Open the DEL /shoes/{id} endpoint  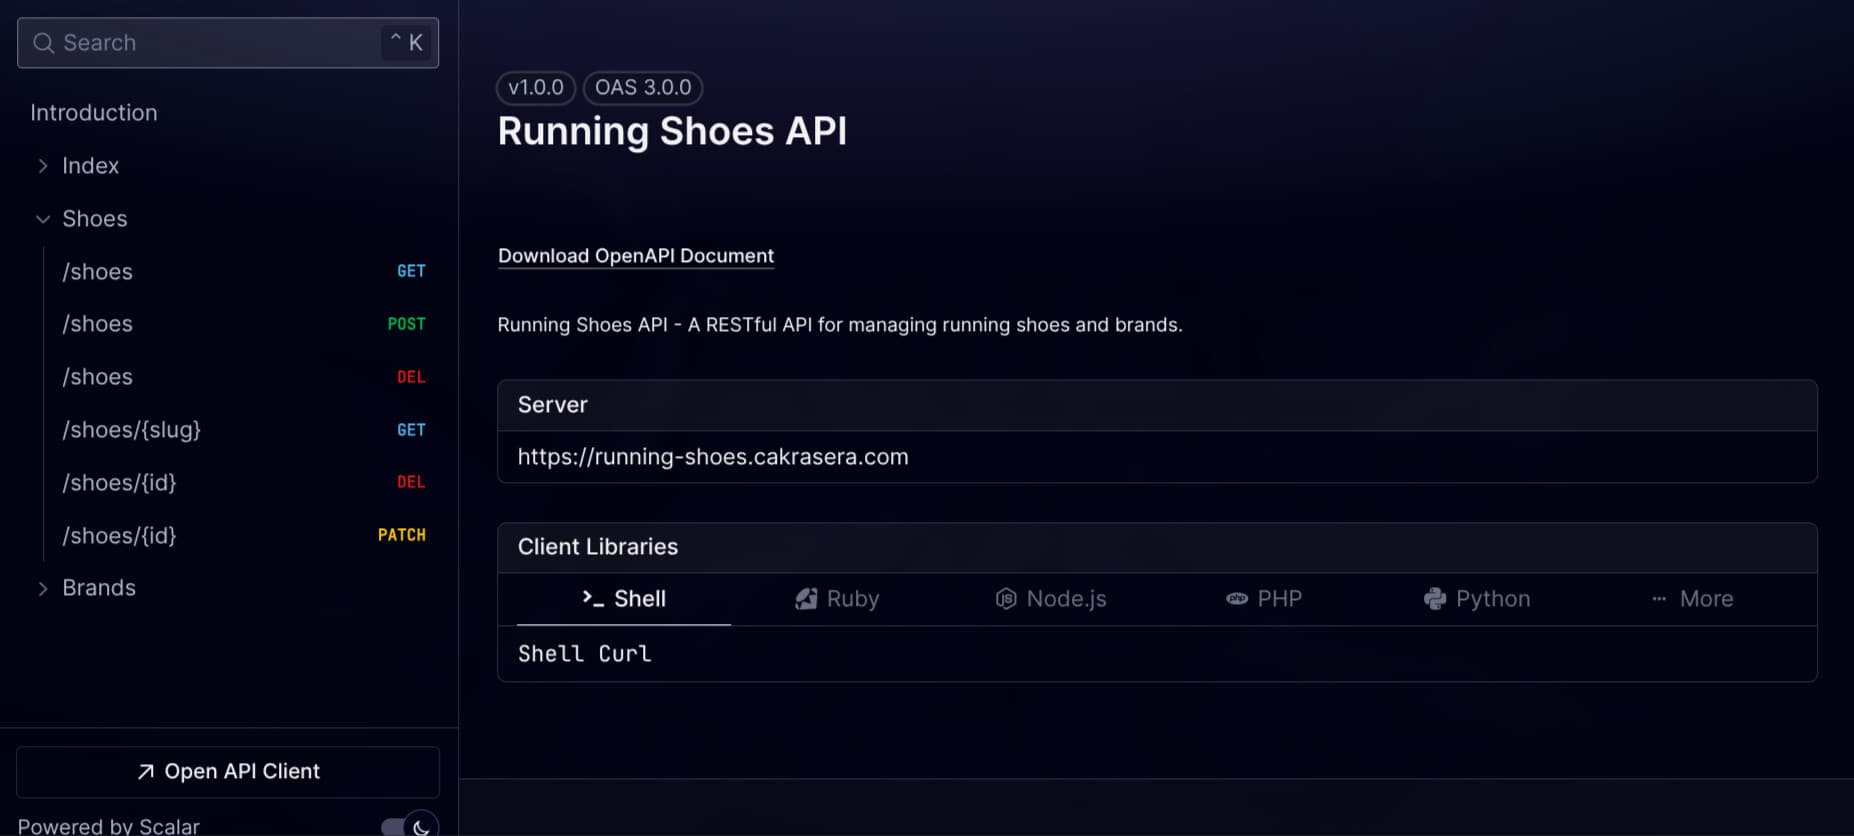[244, 482]
